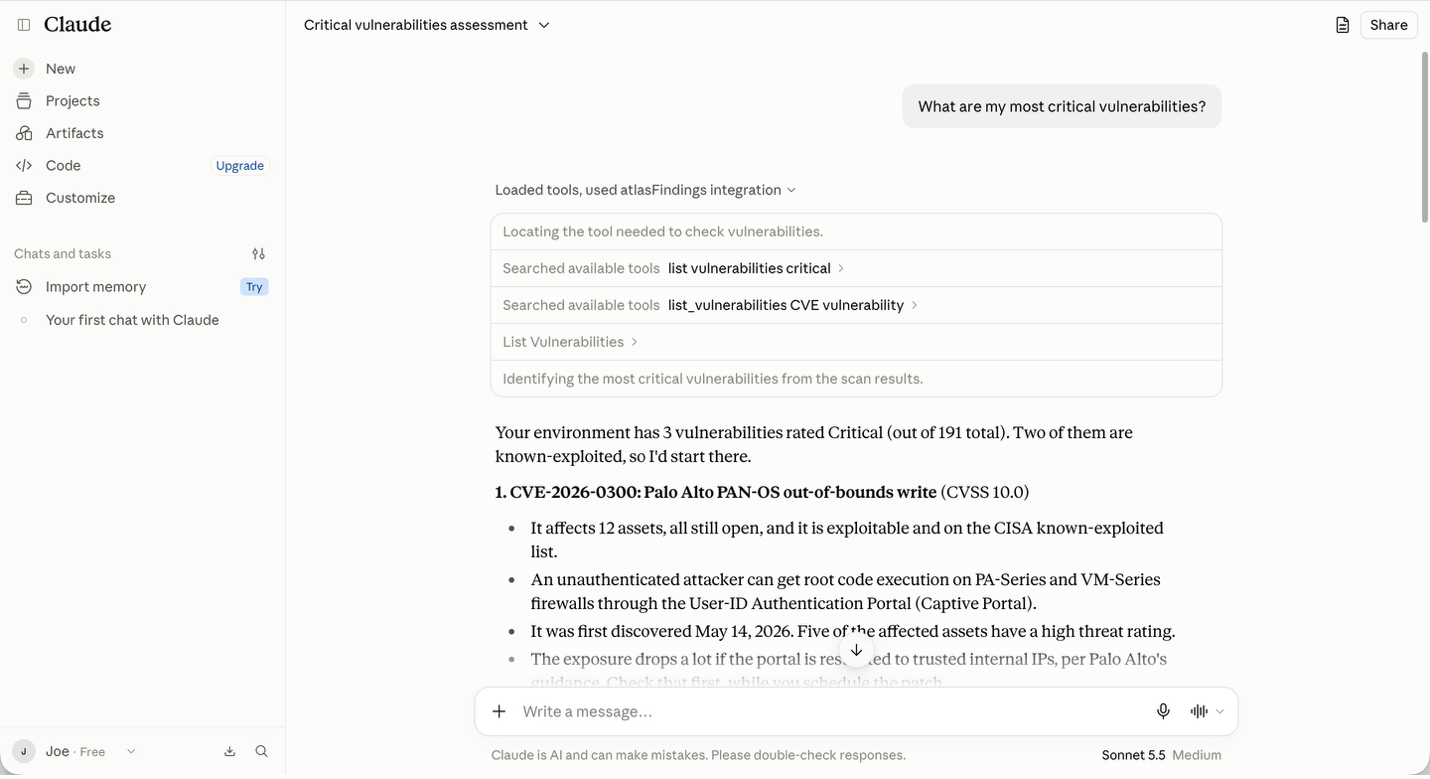Activate the voice mode waveform icon

tap(1199, 711)
